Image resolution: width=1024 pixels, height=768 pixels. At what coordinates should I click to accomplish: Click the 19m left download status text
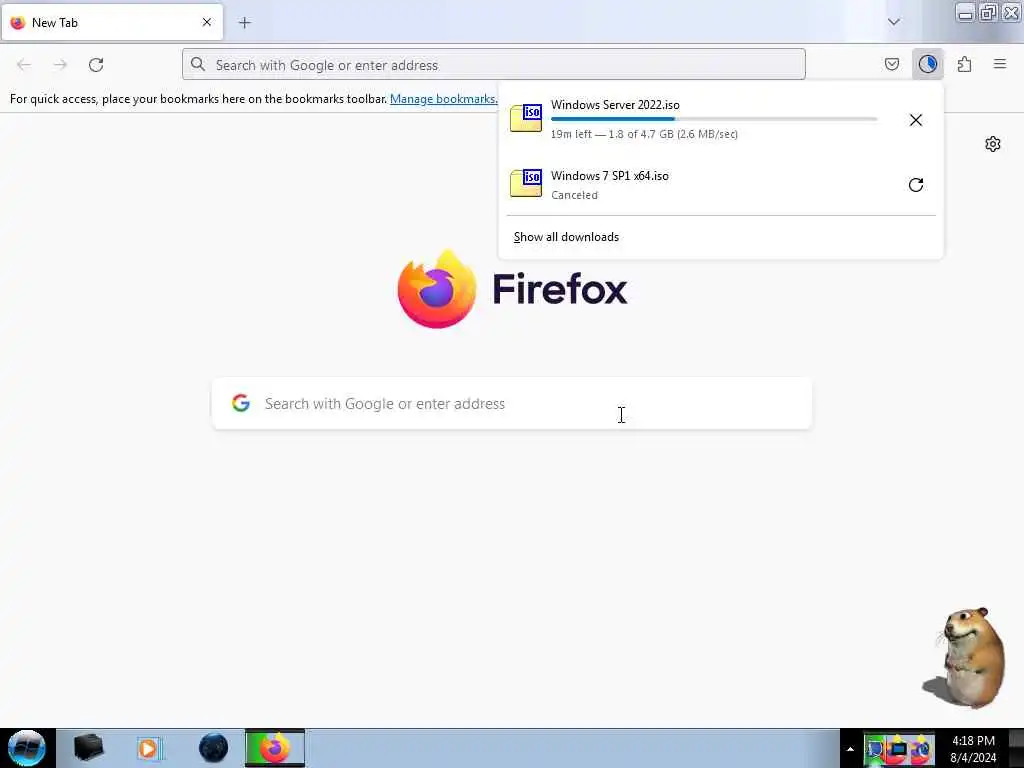645,134
